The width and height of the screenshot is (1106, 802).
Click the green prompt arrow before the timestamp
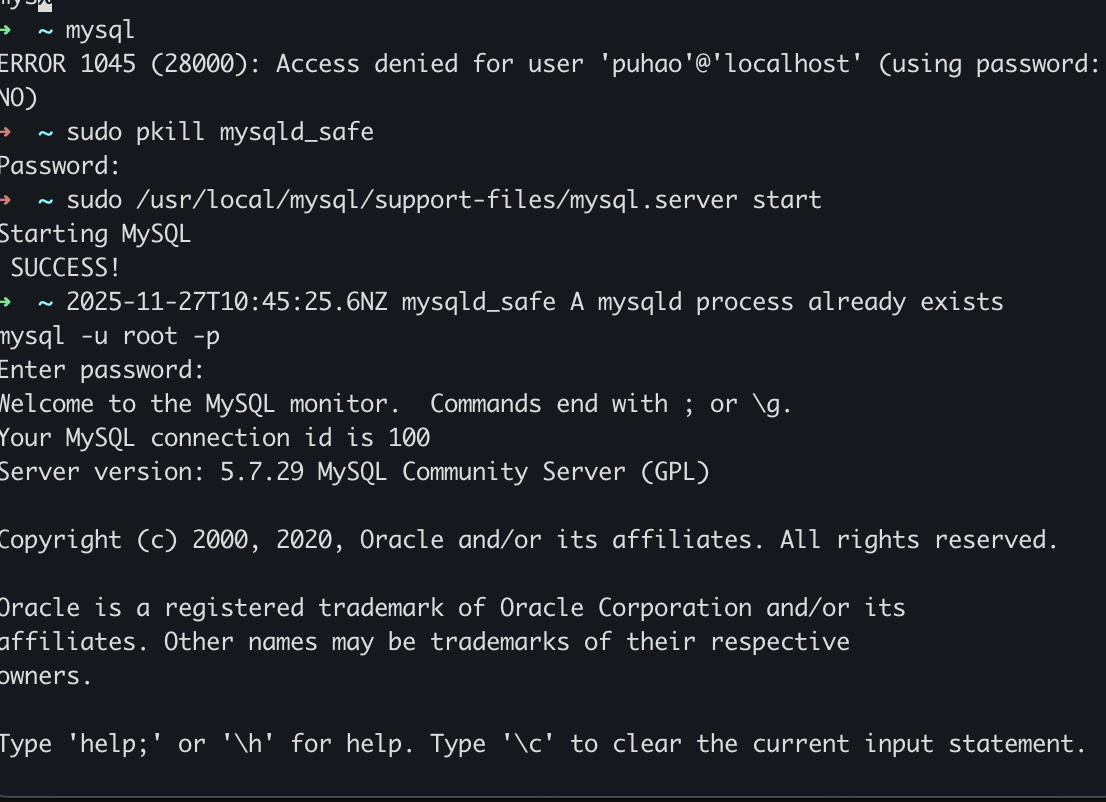(x=5, y=301)
